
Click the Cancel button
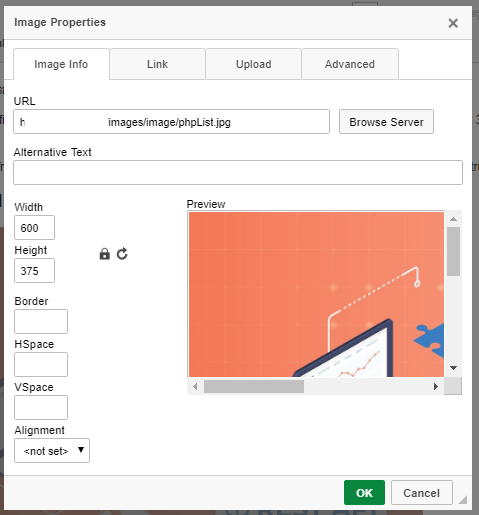[x=422, y=493]
